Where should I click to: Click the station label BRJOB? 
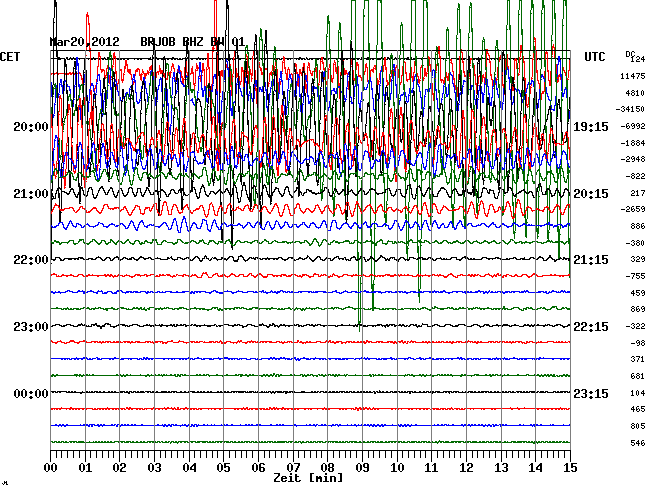[158, 42]
